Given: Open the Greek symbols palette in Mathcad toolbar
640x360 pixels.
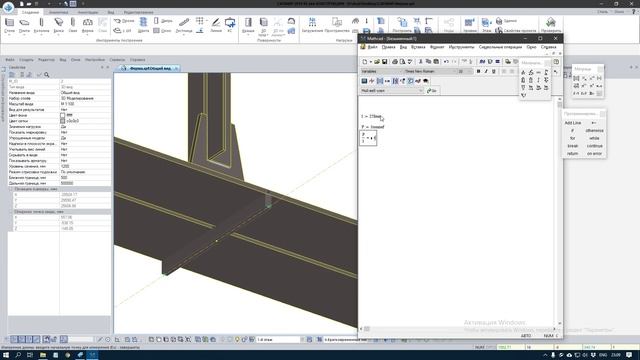Looking at the screenshot, I should [418, 81].
